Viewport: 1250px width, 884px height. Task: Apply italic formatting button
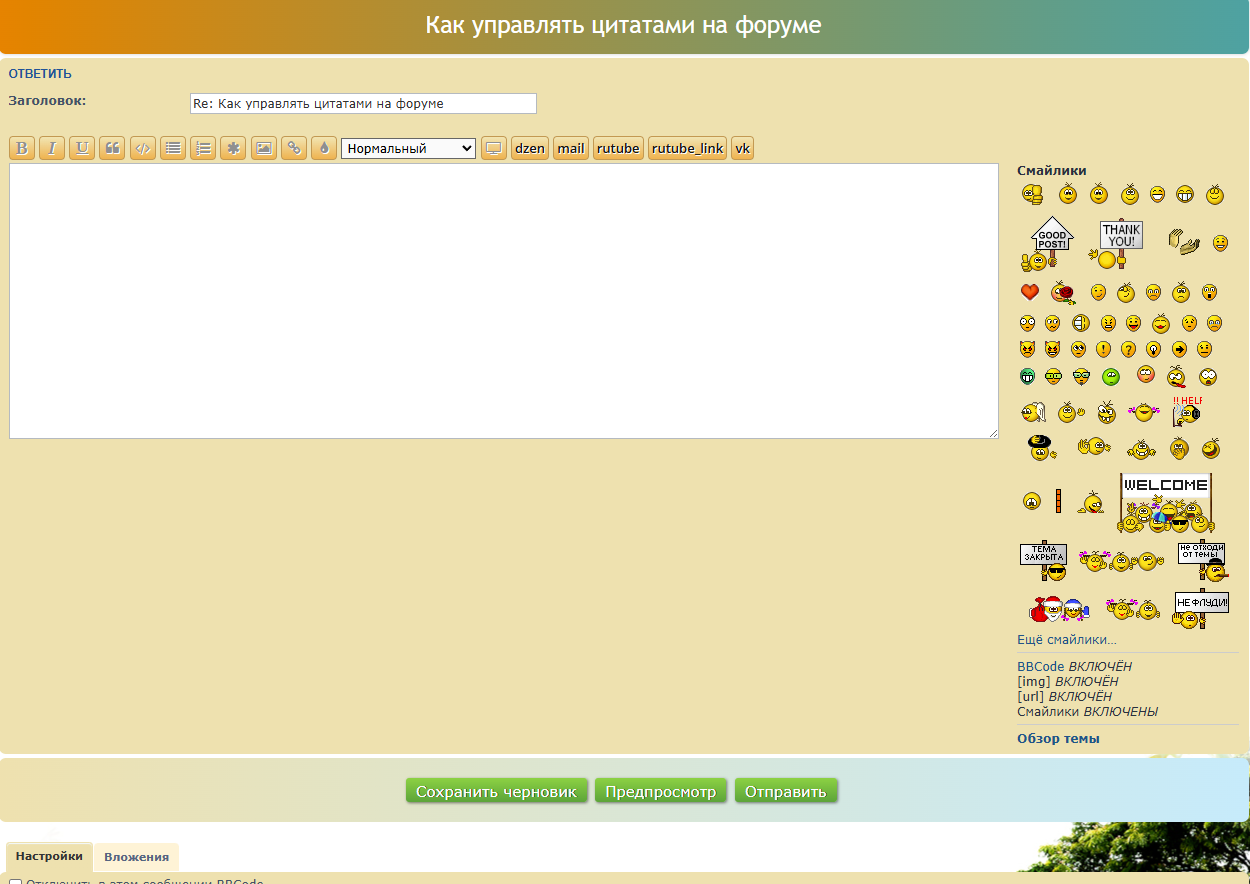pos(52,148)
